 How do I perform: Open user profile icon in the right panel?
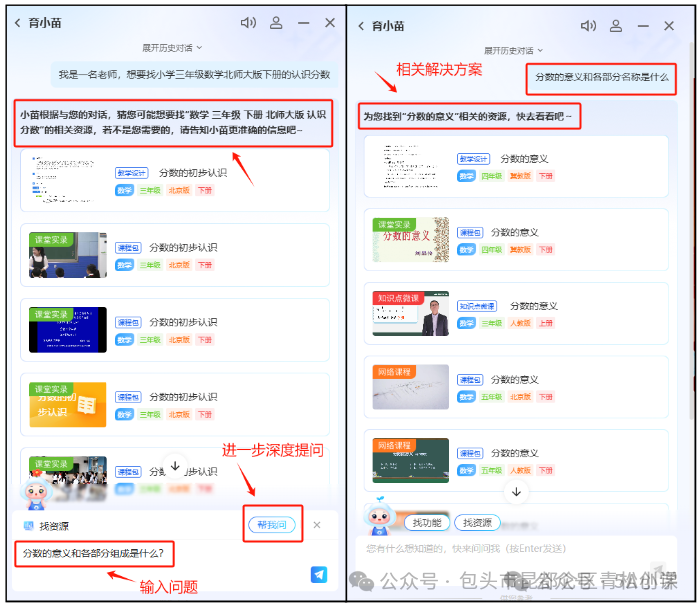pyautogui.click(x=617, y=25)
